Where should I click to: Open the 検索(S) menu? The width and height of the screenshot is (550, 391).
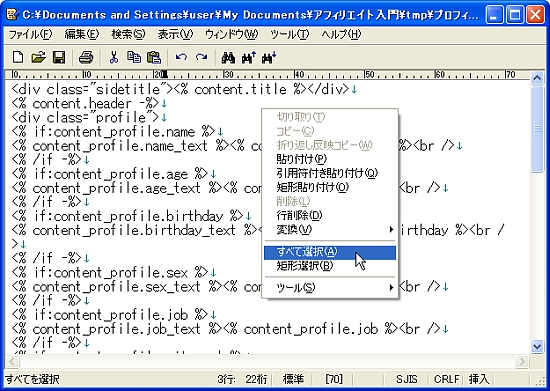(128, 34)
